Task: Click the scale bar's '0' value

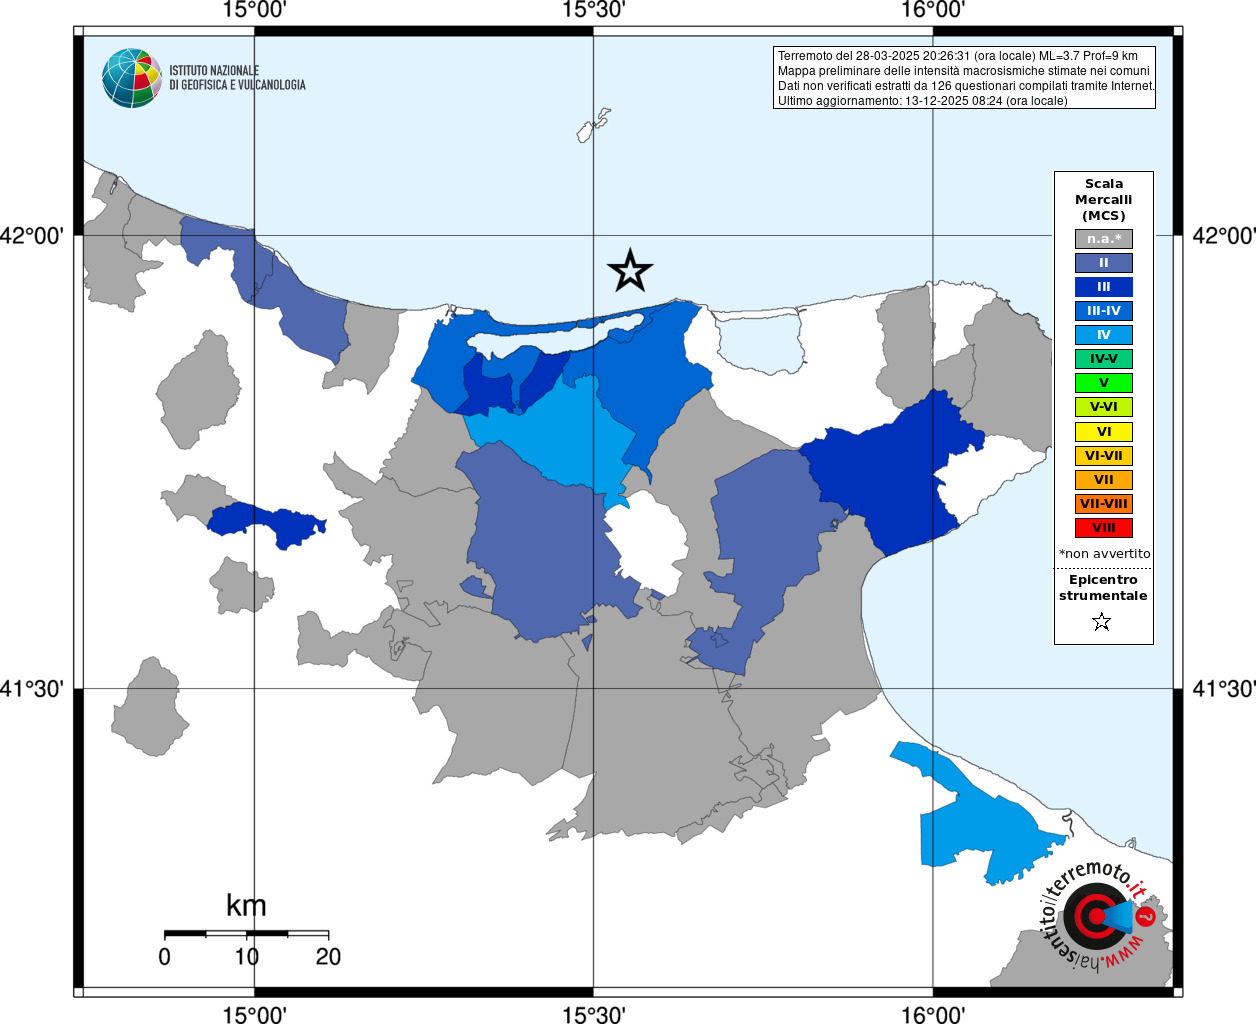Action: pos(164,957)
